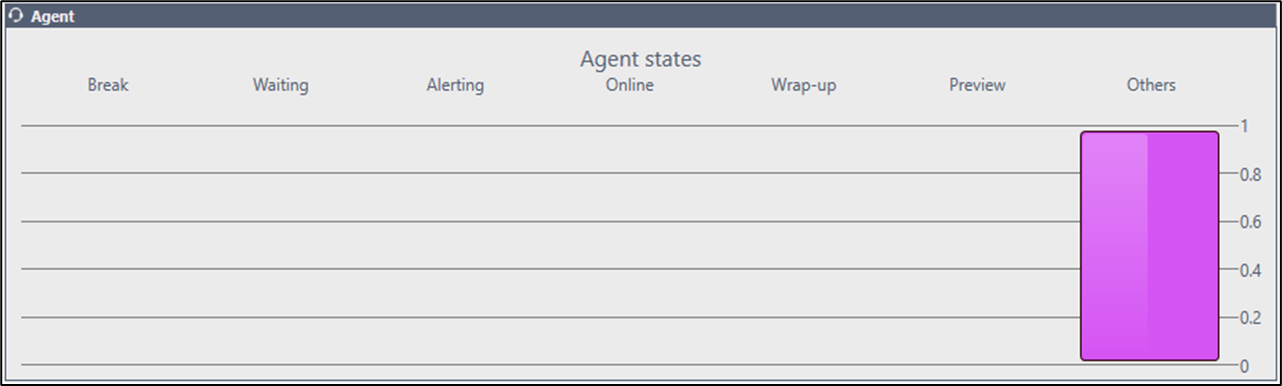Click the Agent panel header bar
The image size is (1282, 386).
641,16
